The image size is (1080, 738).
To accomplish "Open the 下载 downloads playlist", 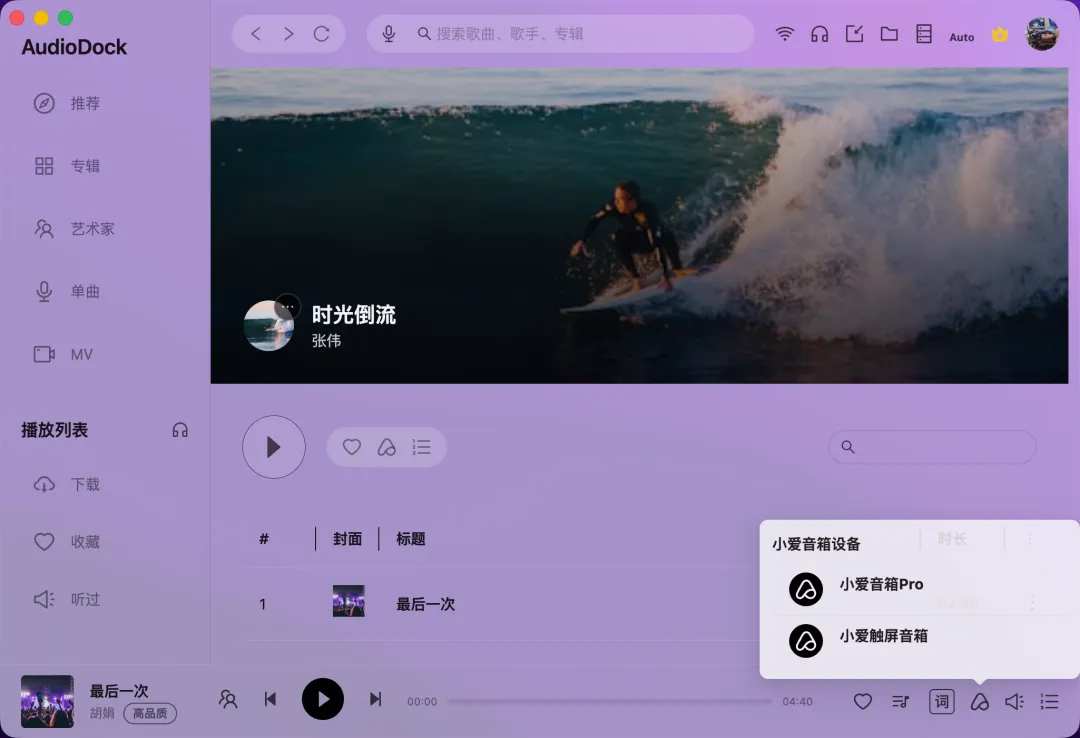I will coord(67,484).
